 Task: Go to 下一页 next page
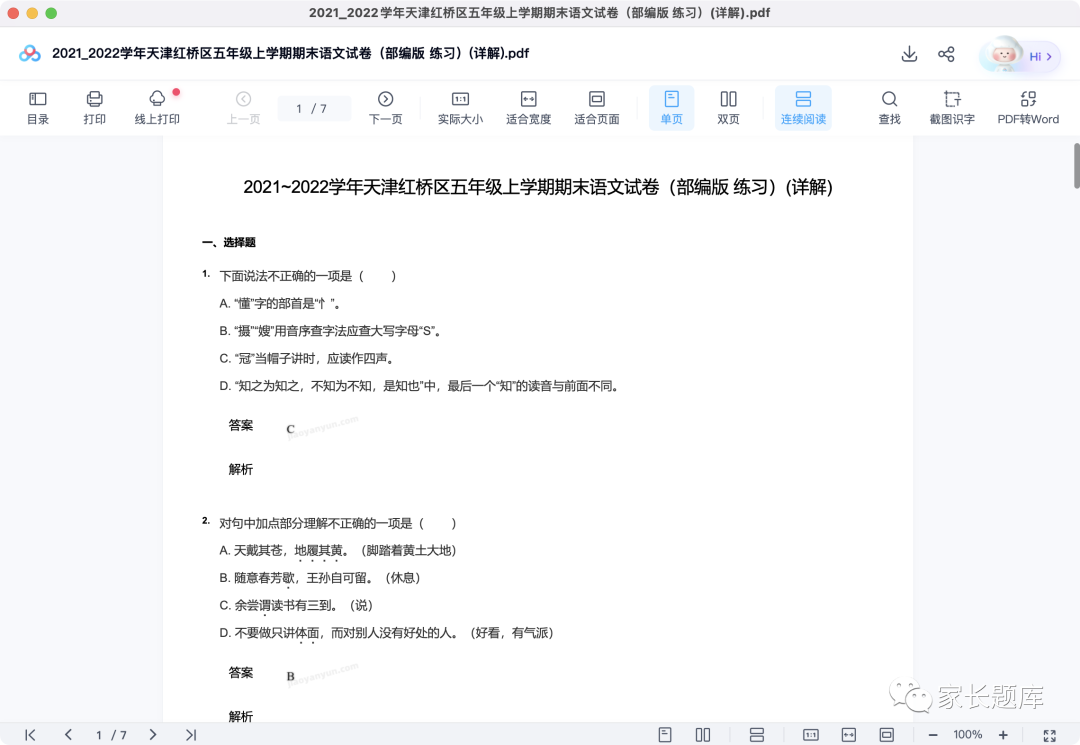(x=386, y=108)
